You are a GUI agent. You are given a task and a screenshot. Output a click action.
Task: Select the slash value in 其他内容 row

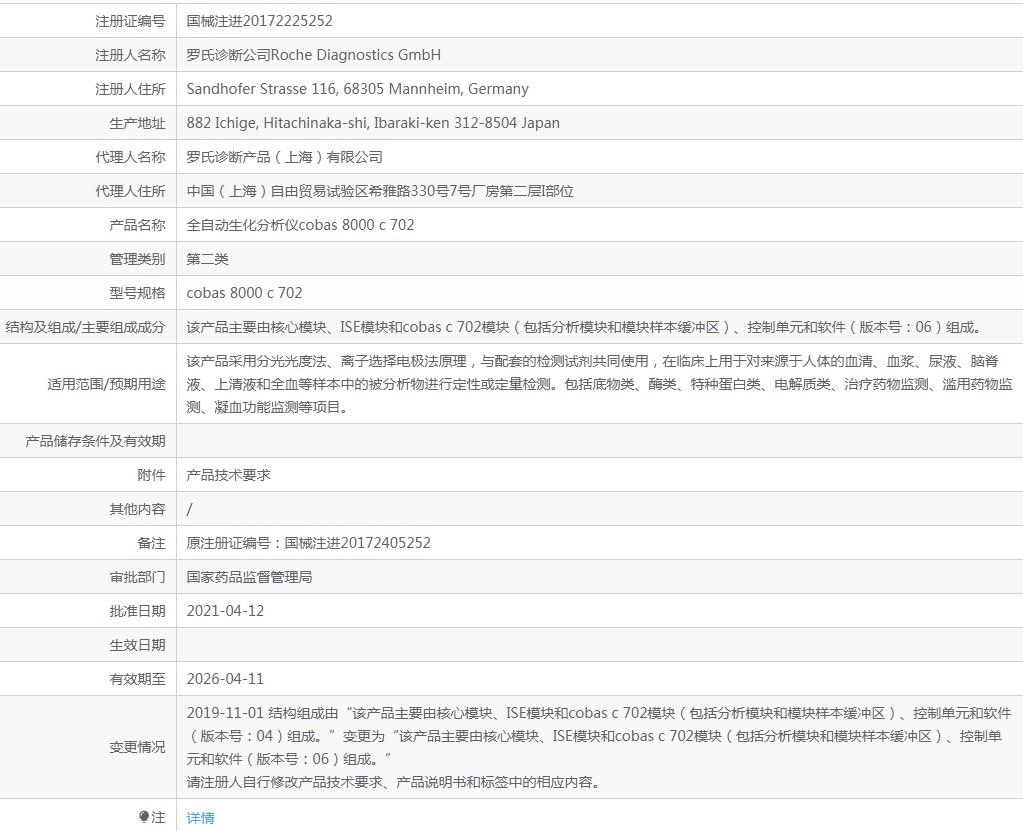click(189, 509)
